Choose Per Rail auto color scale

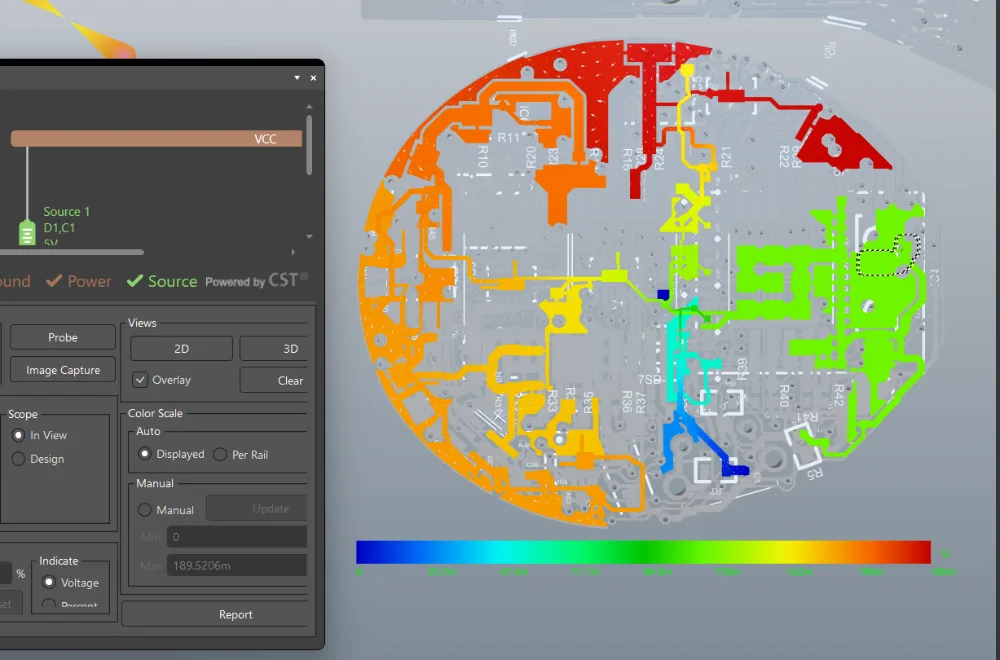coord(220,455)
